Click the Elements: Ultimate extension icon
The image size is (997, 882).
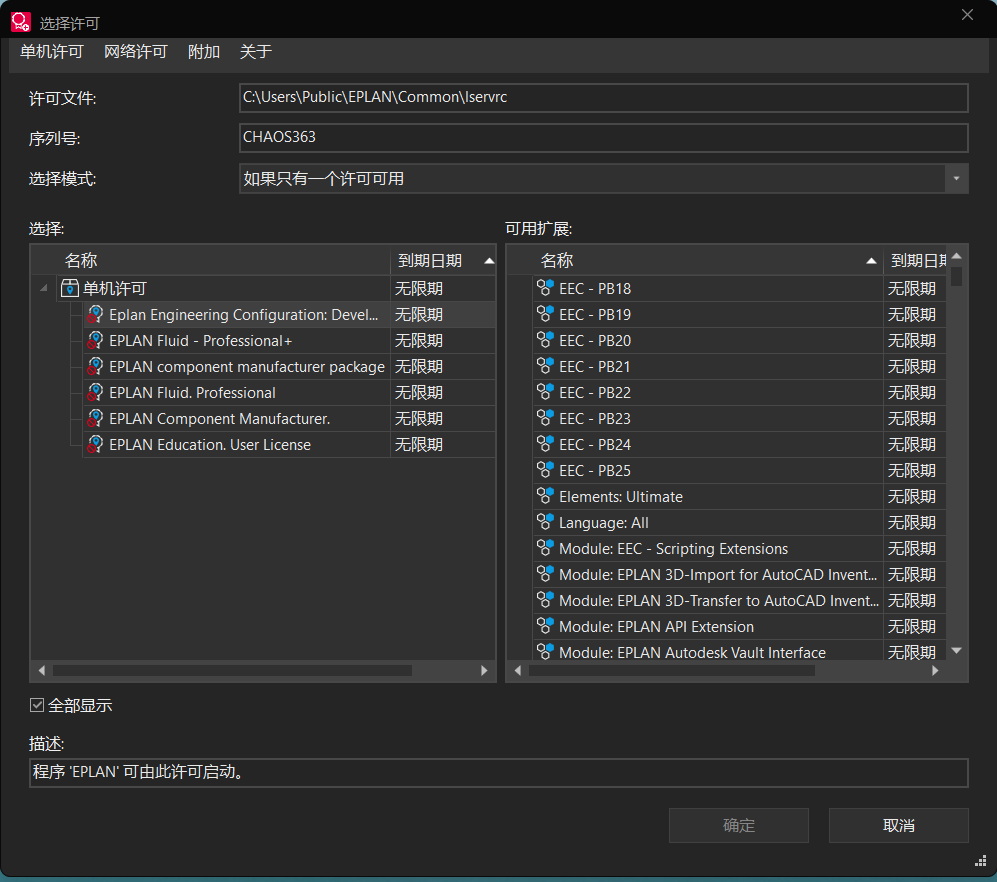[545, 497]
